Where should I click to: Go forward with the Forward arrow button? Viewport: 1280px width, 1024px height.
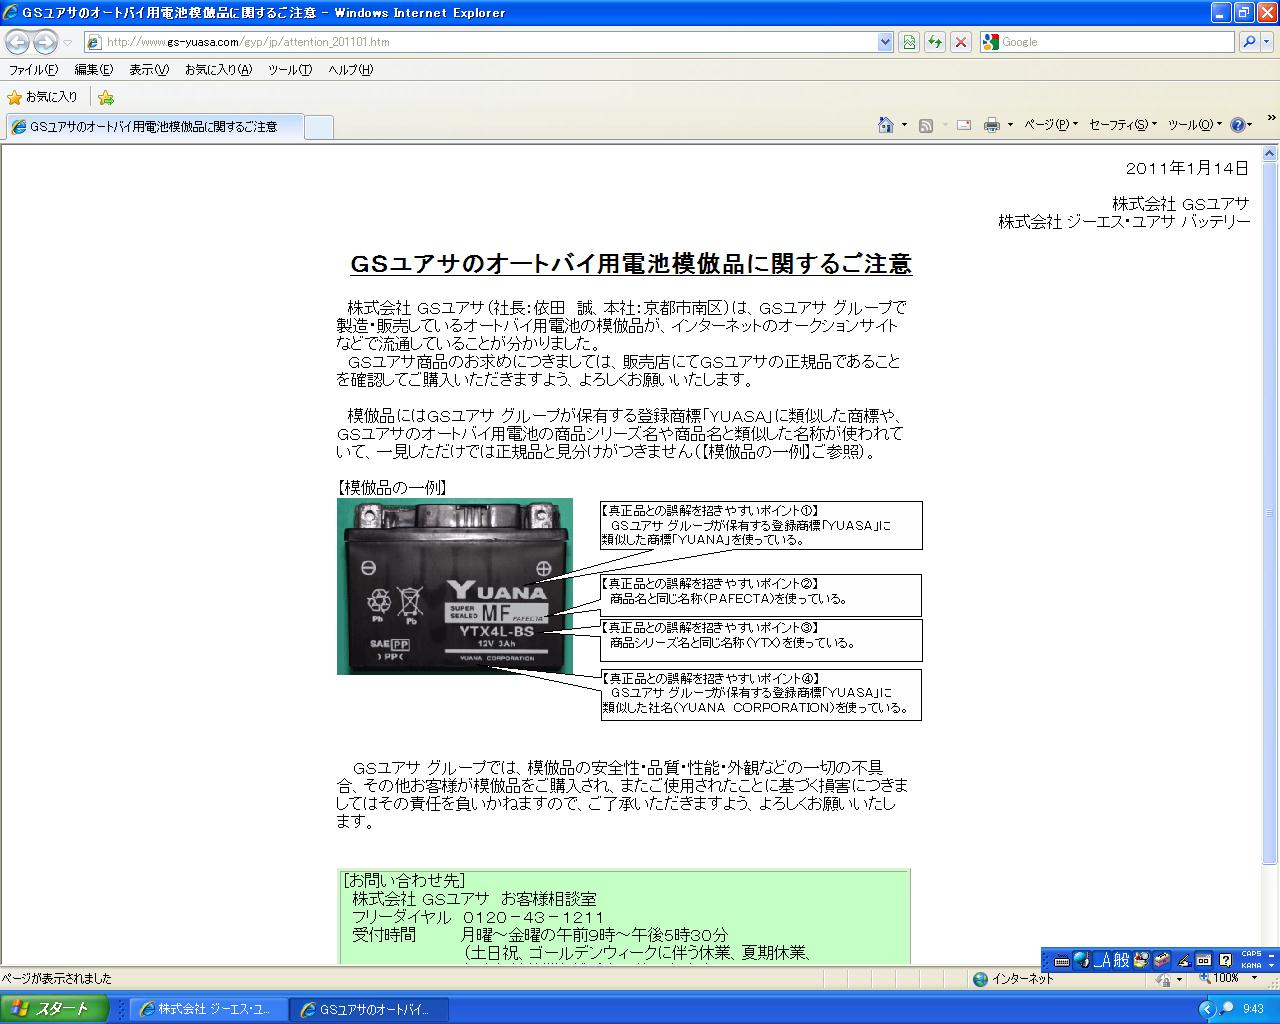coord(45,42)
